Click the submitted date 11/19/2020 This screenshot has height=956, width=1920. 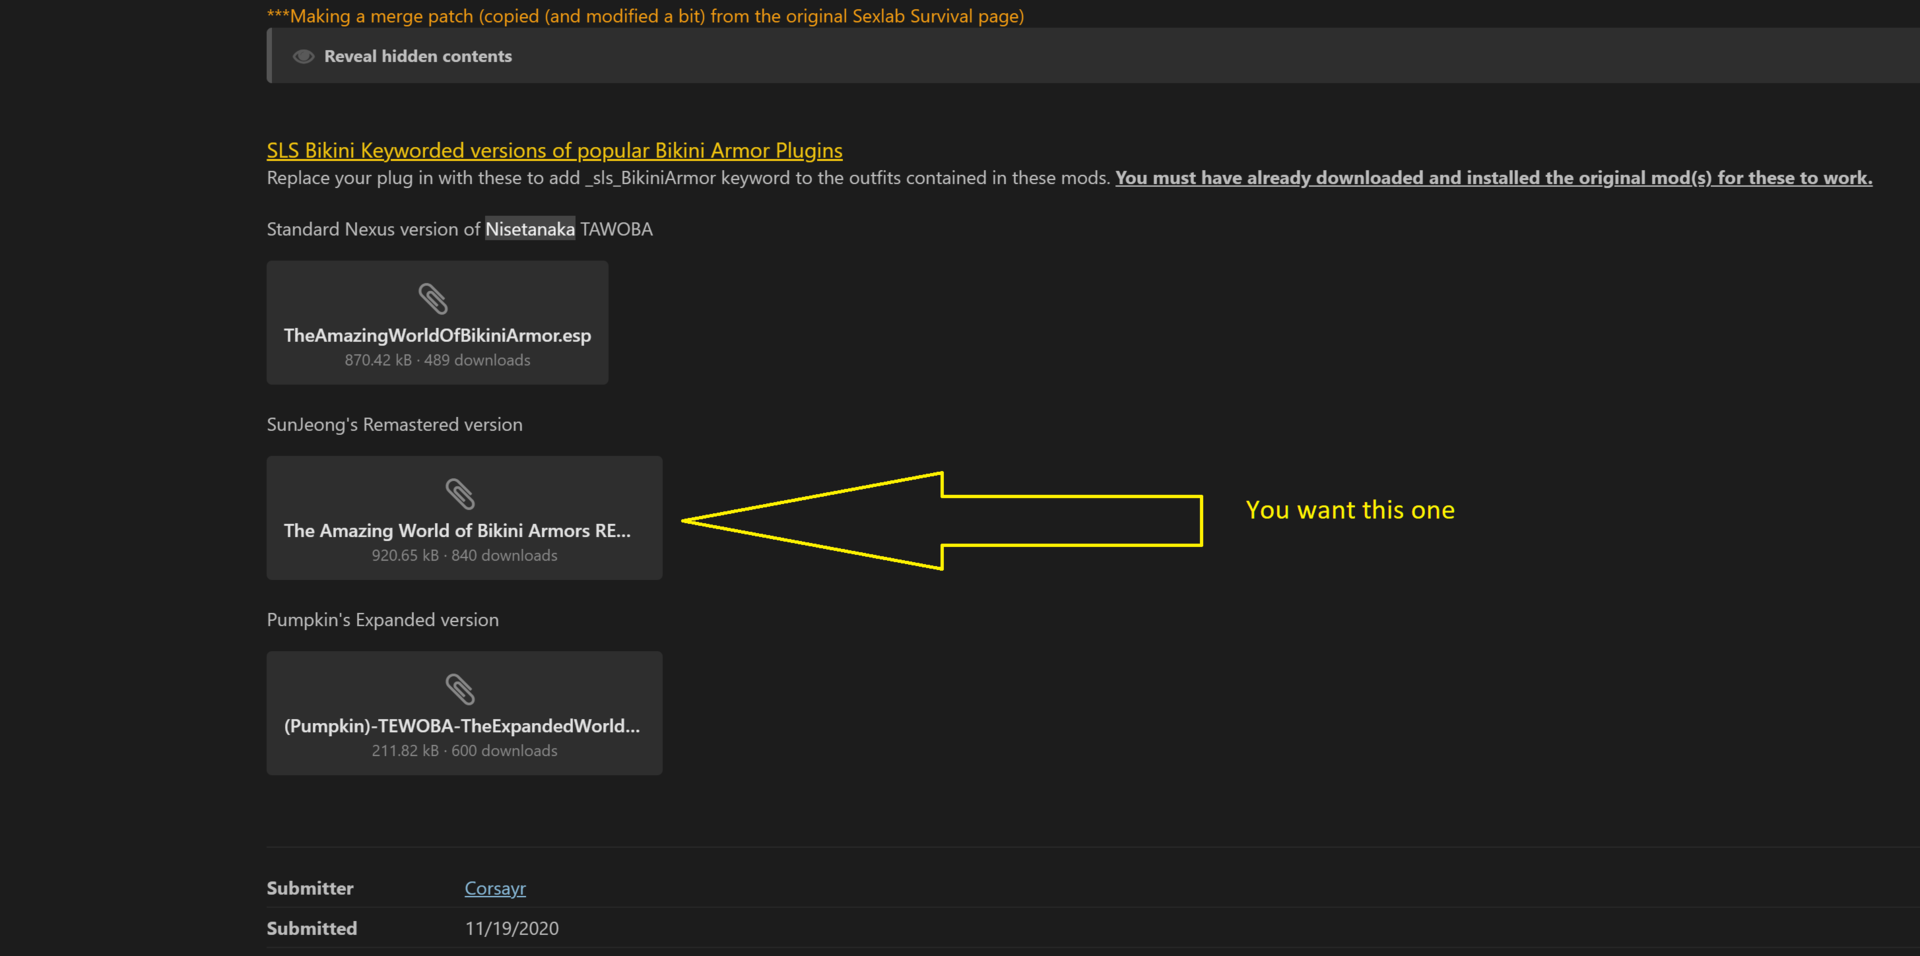point(512,928)
